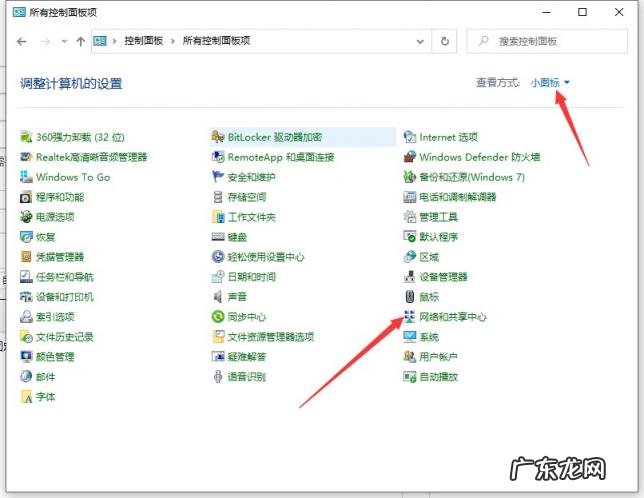Open the 电话和调制解调器 link

(x=458, y=197)
